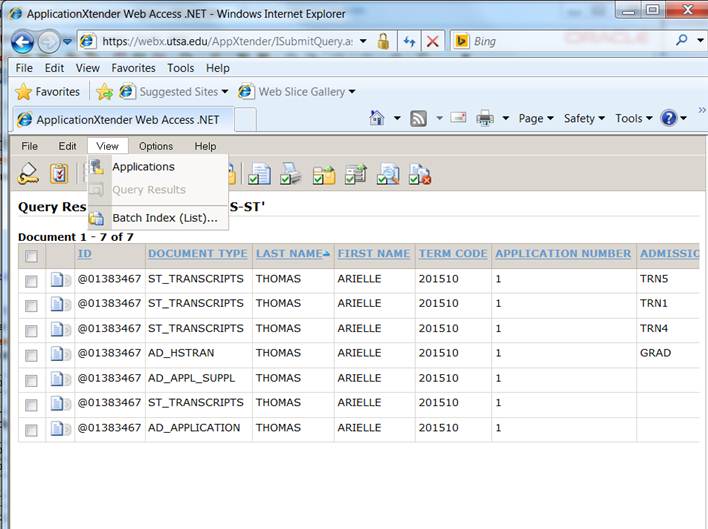
Task: Click the security lock icon in address bar
Action: [384, 41]
